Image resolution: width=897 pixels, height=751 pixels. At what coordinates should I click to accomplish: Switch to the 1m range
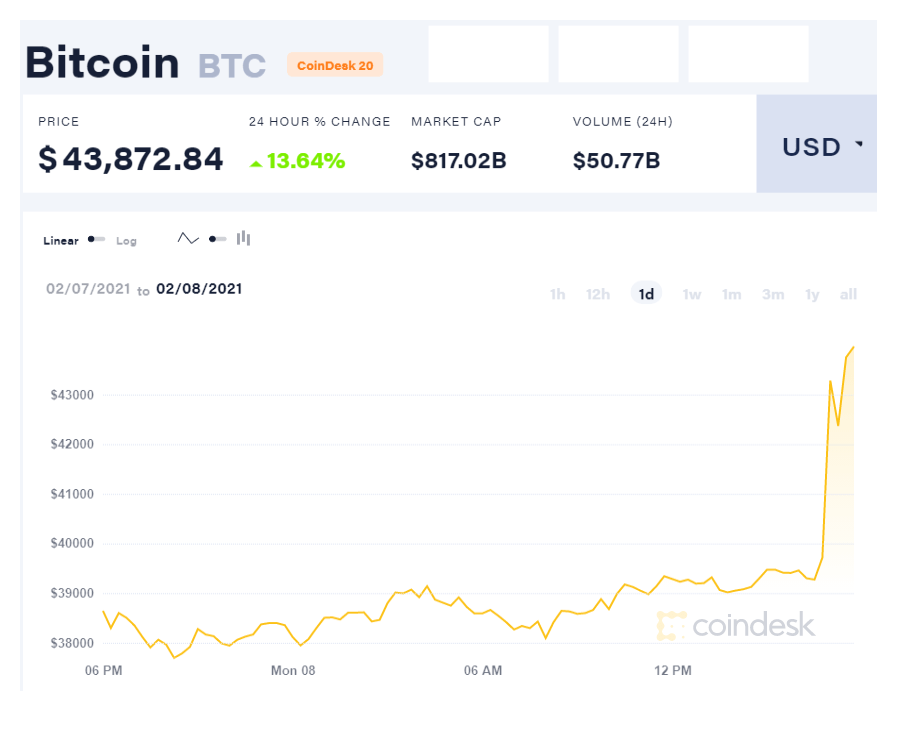click(732, 294)
